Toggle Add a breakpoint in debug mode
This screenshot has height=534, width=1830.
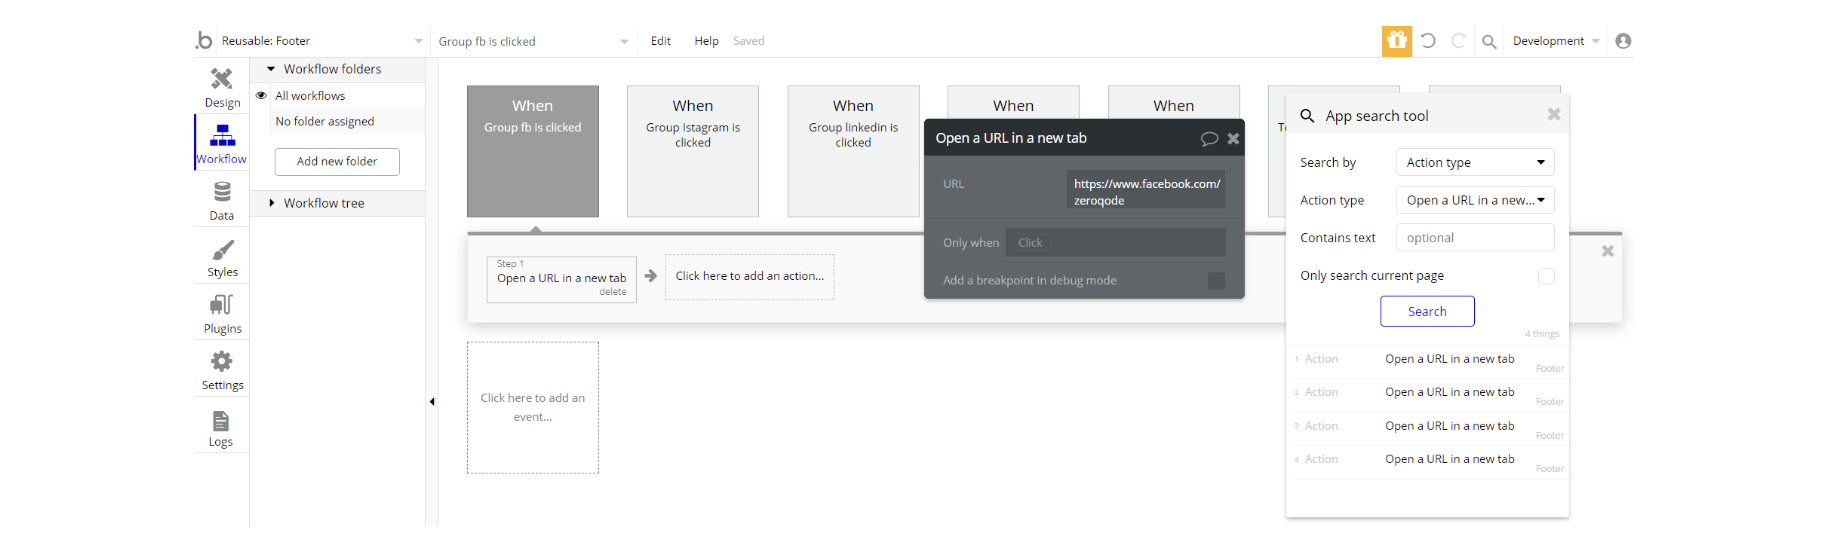[1216, 281]
